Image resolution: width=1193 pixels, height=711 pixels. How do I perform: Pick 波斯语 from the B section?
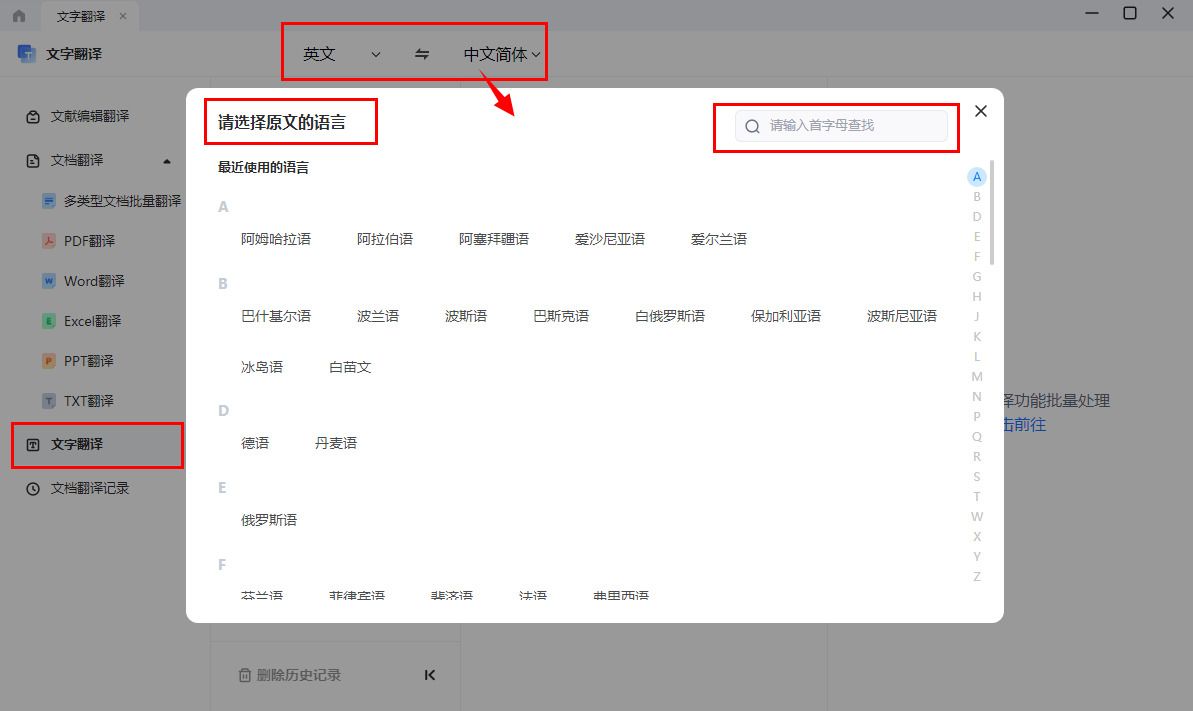(x=466, y=316)
